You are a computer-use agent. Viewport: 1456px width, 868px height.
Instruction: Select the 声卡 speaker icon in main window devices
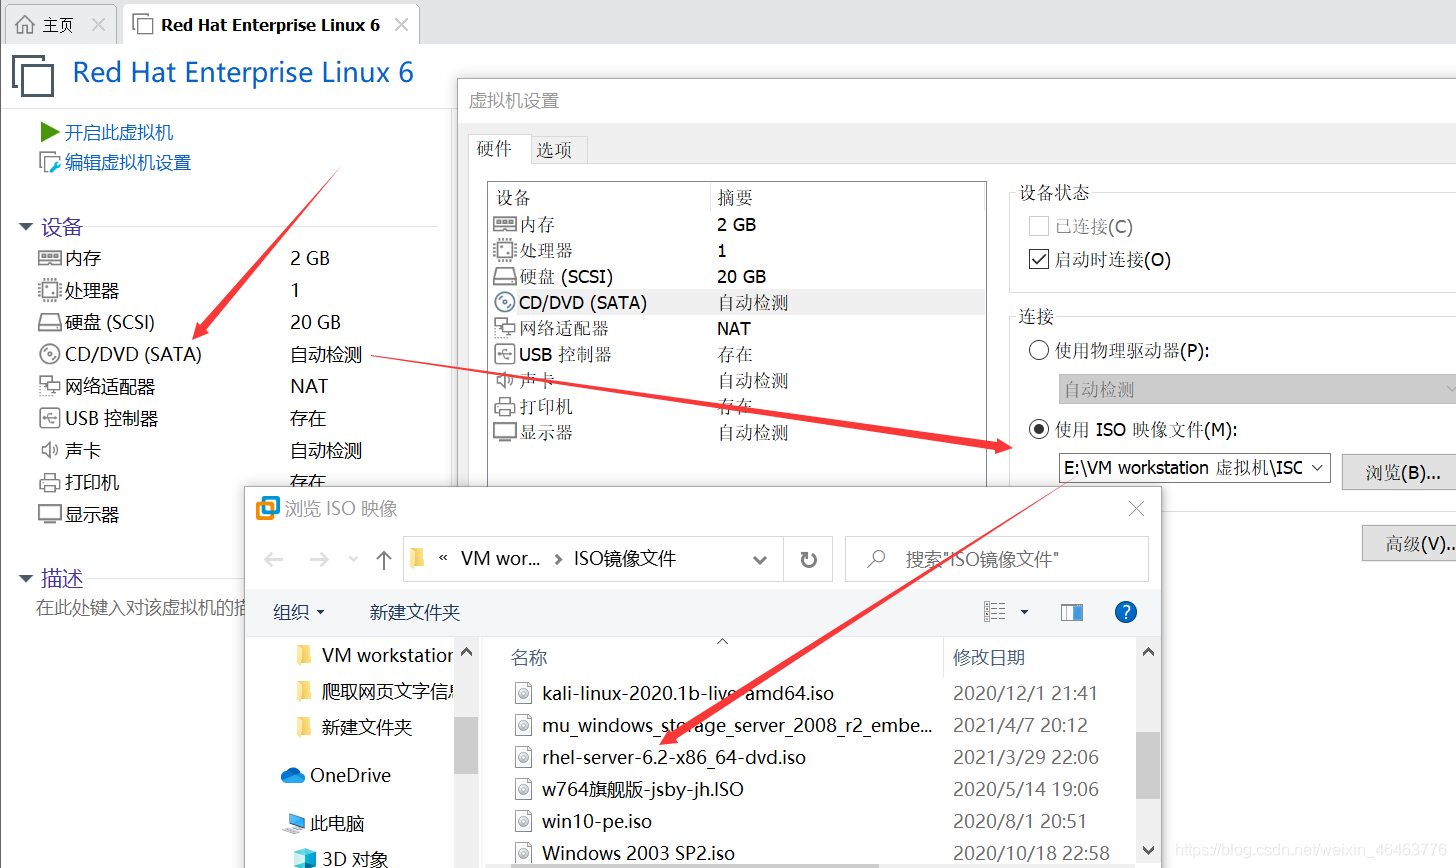[50, 450]
